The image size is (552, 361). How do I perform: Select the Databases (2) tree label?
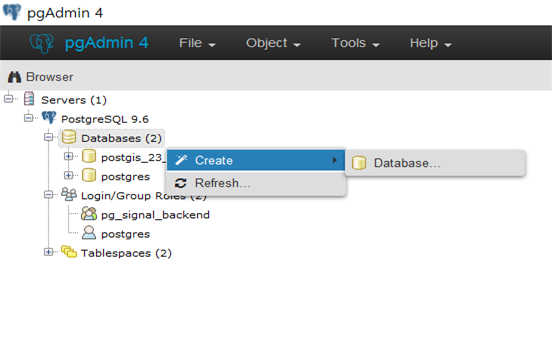[x=121, y=138]
